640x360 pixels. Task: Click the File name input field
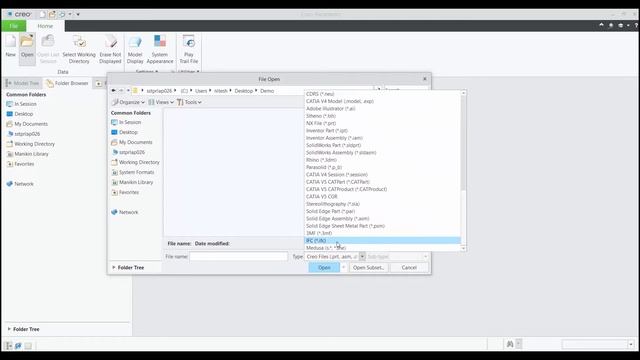point(238,257)
